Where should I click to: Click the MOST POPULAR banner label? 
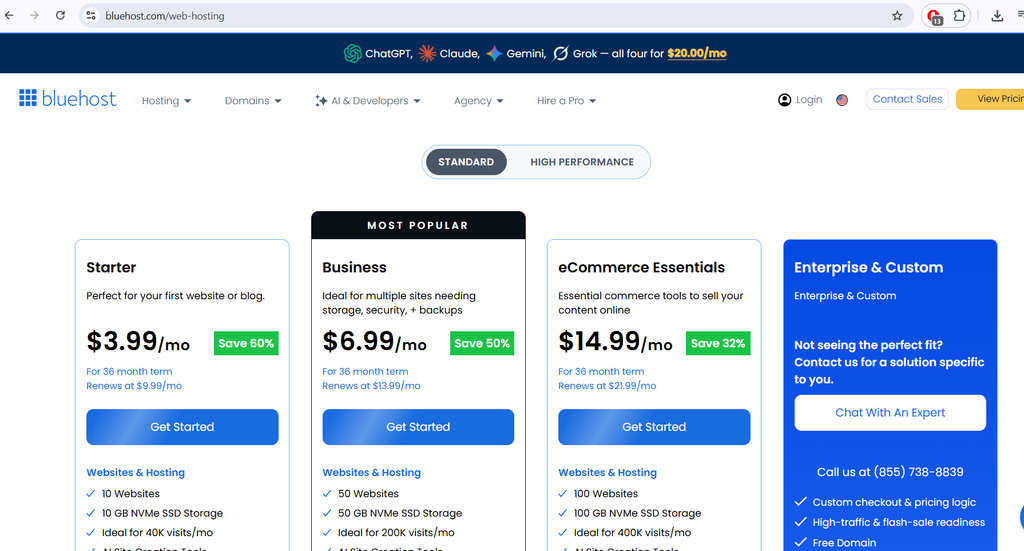tap(418, 225)
